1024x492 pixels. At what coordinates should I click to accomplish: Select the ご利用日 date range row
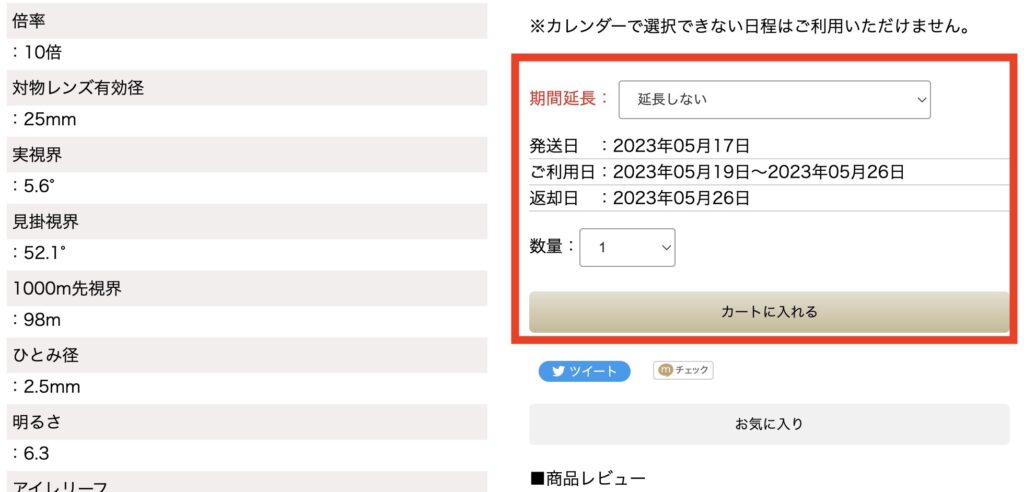point(769,172)
